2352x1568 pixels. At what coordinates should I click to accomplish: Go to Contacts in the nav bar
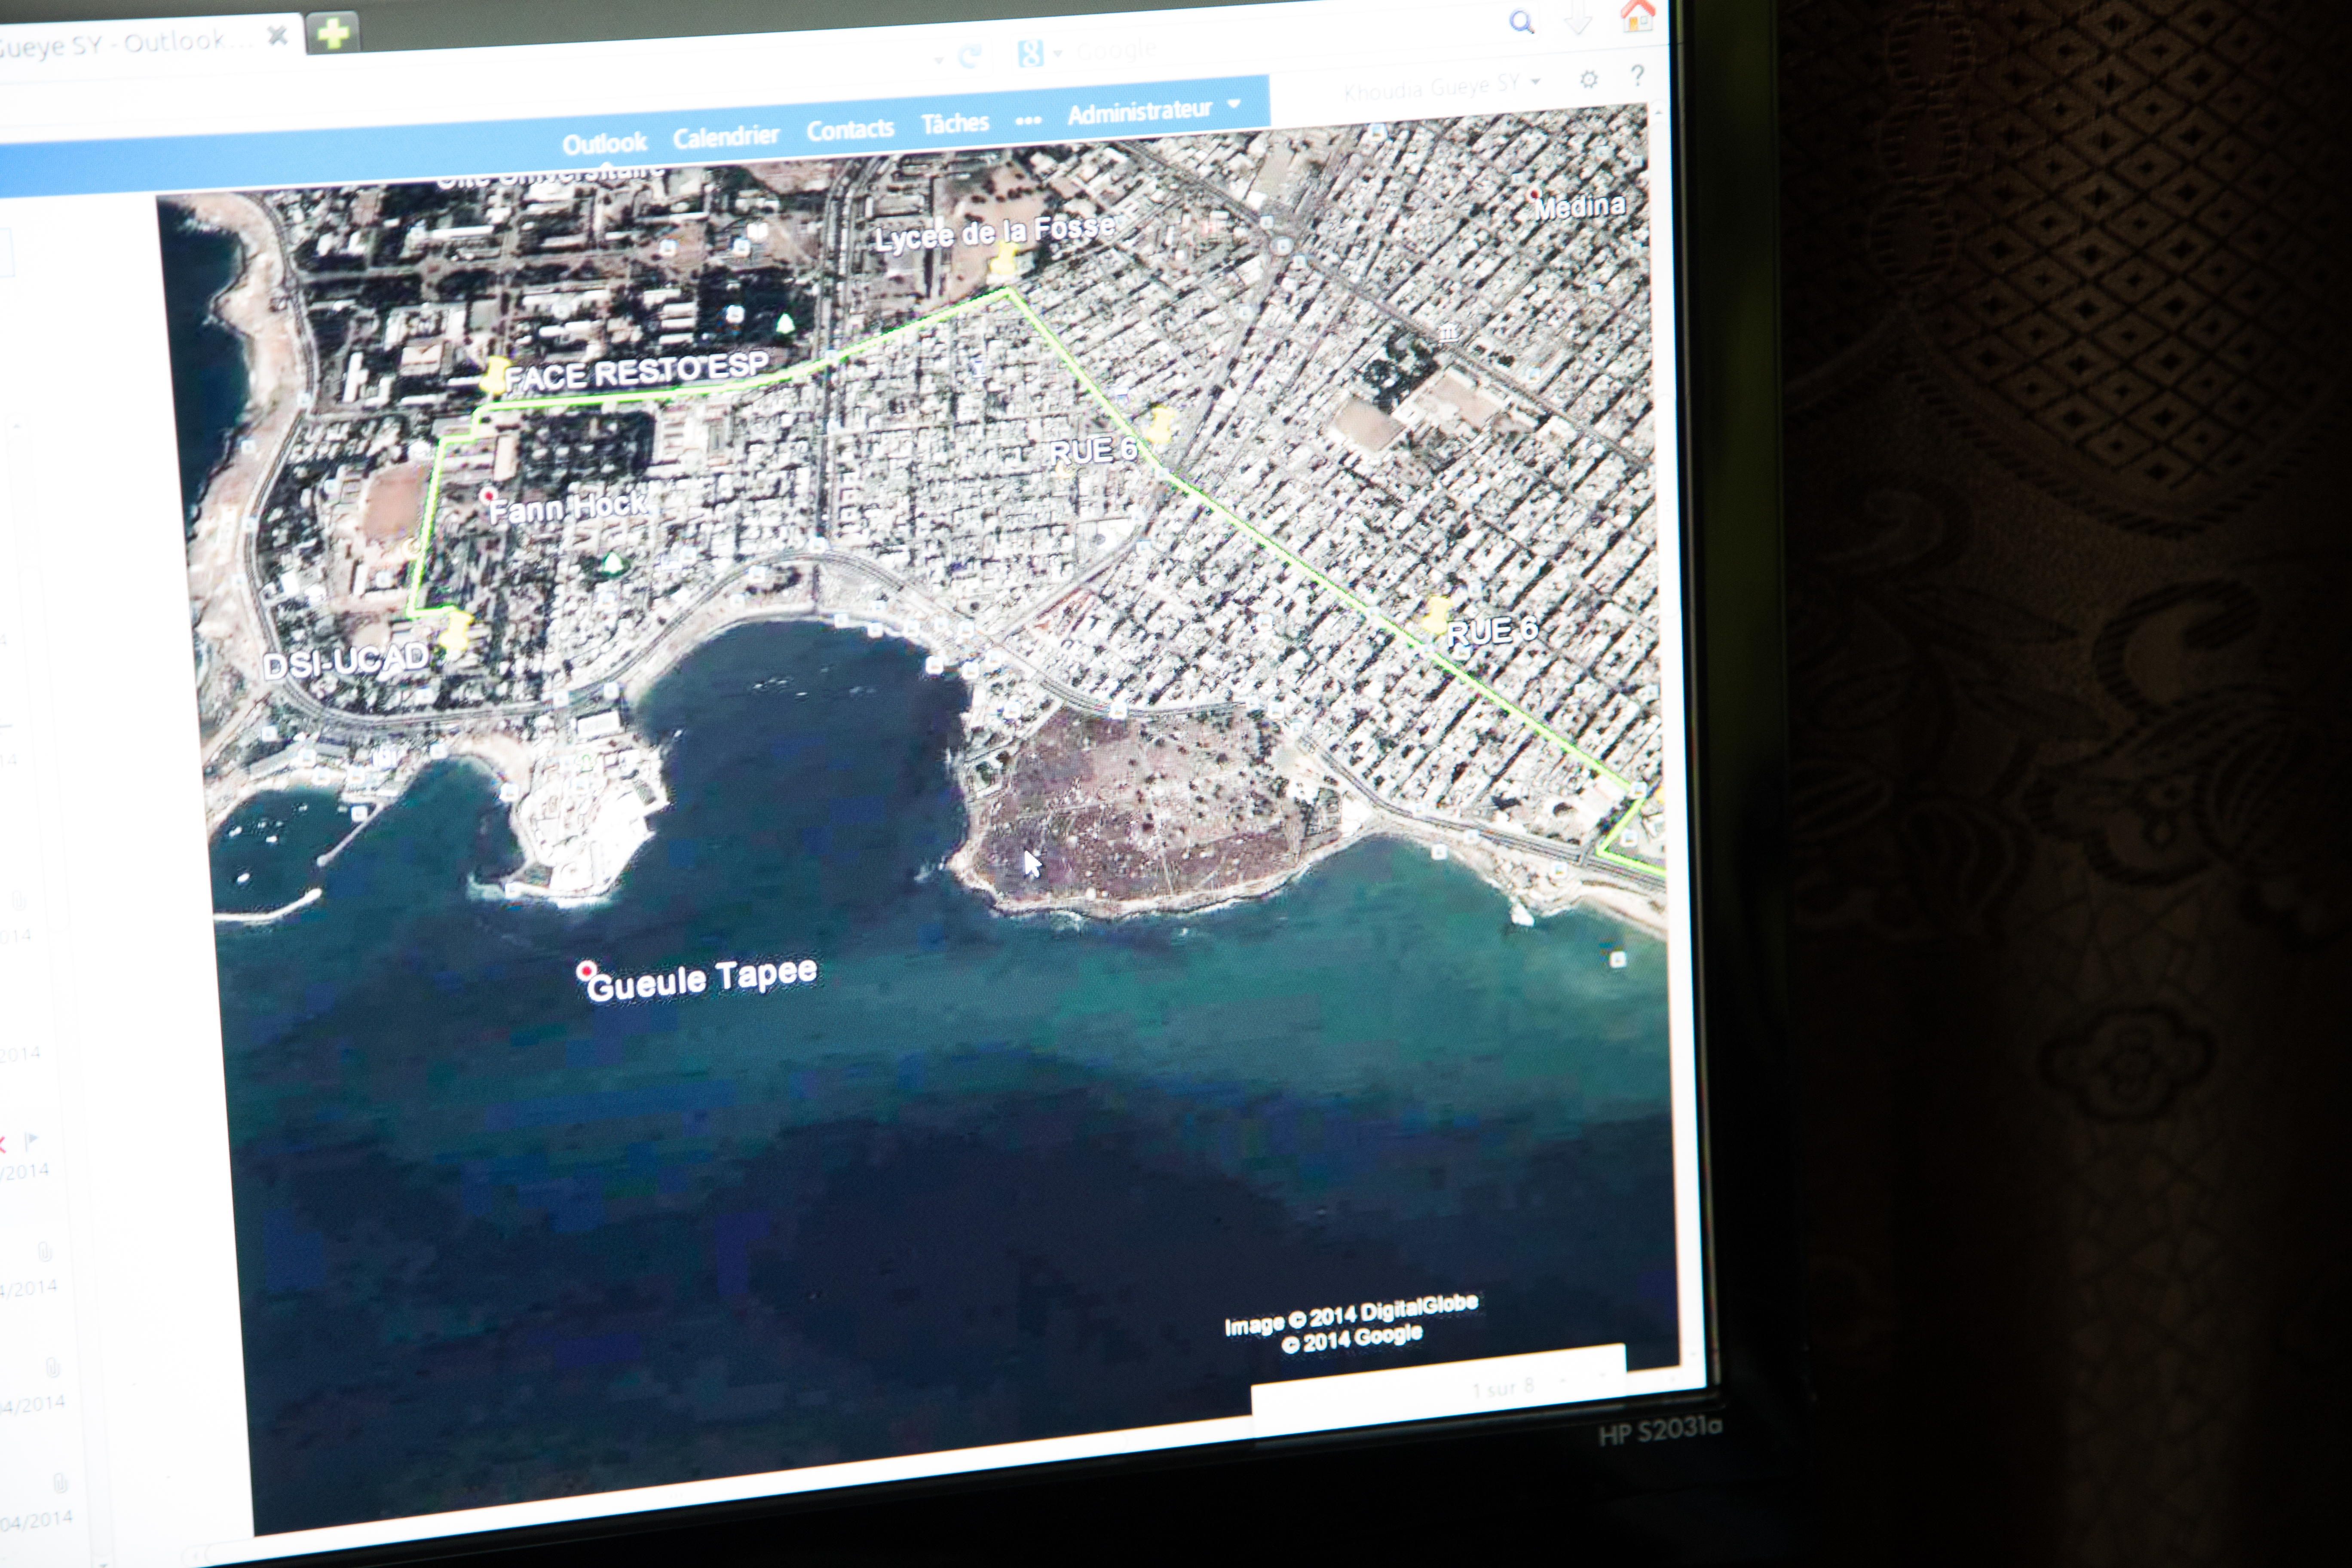(850, 129)
